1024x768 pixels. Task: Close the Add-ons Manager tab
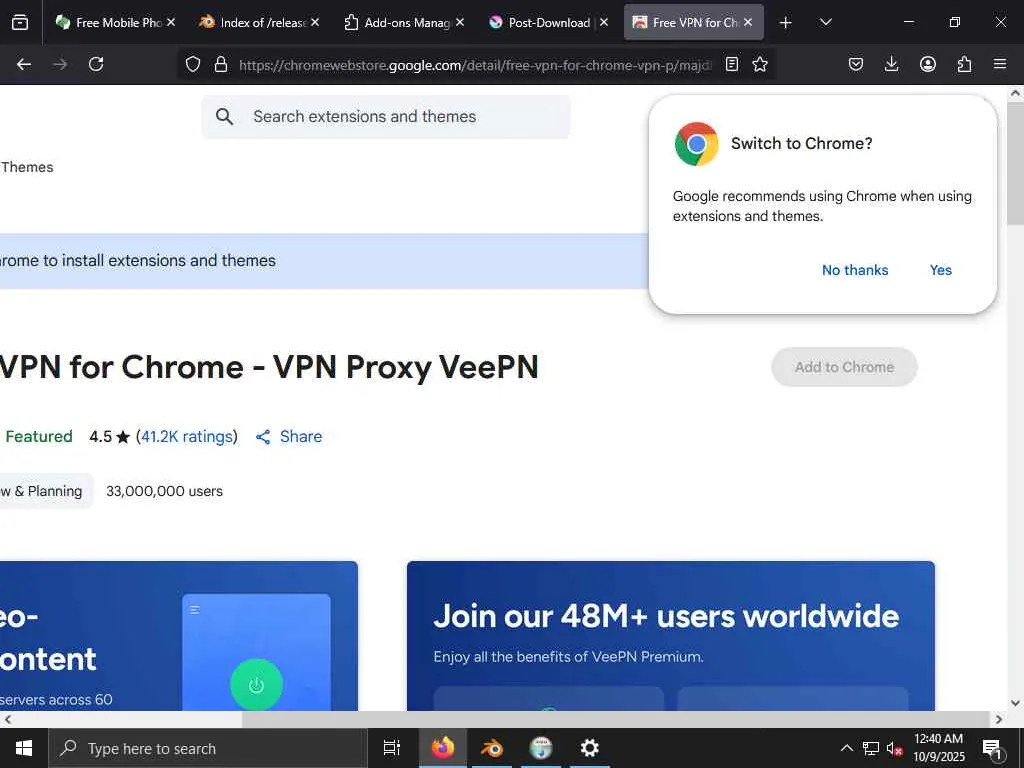point(460,22)
